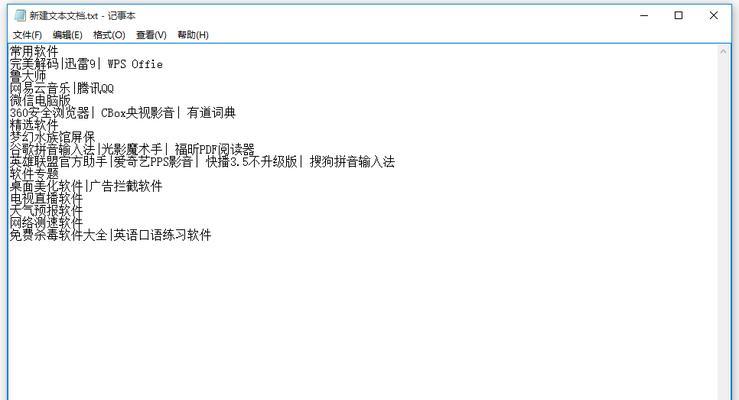
Task: Click on the line 精选软件
Action: click(x=34, y=125)
